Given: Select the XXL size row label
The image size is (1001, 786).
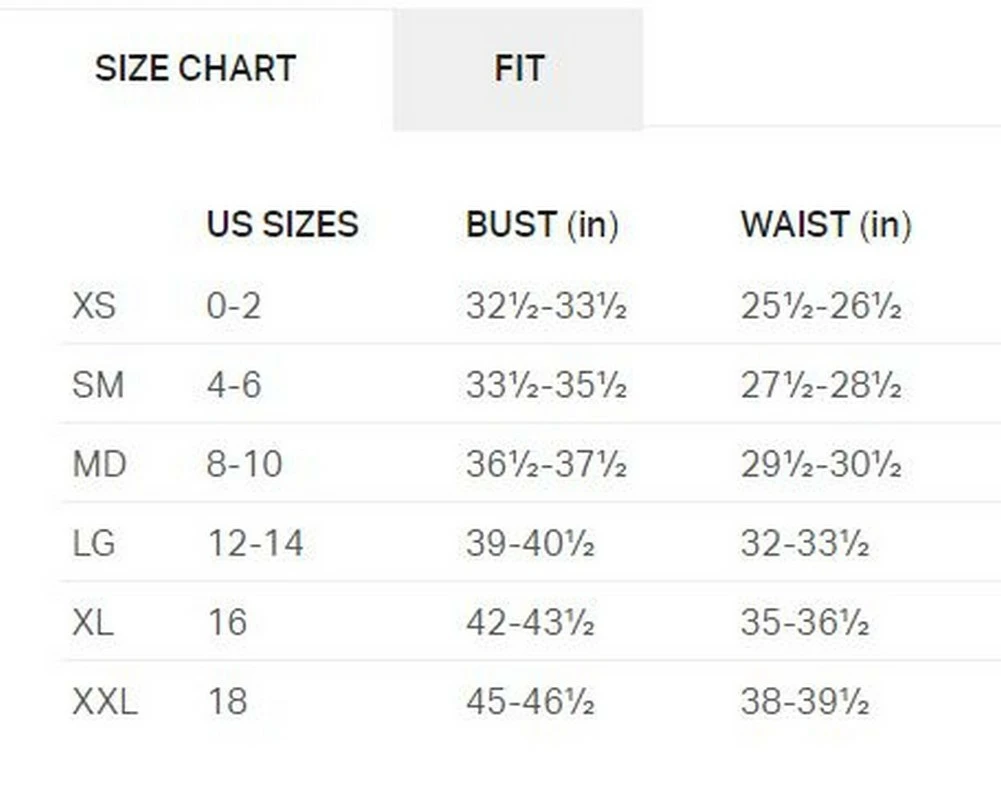Looking at the screenshot, I should click(x=105, y=702).
